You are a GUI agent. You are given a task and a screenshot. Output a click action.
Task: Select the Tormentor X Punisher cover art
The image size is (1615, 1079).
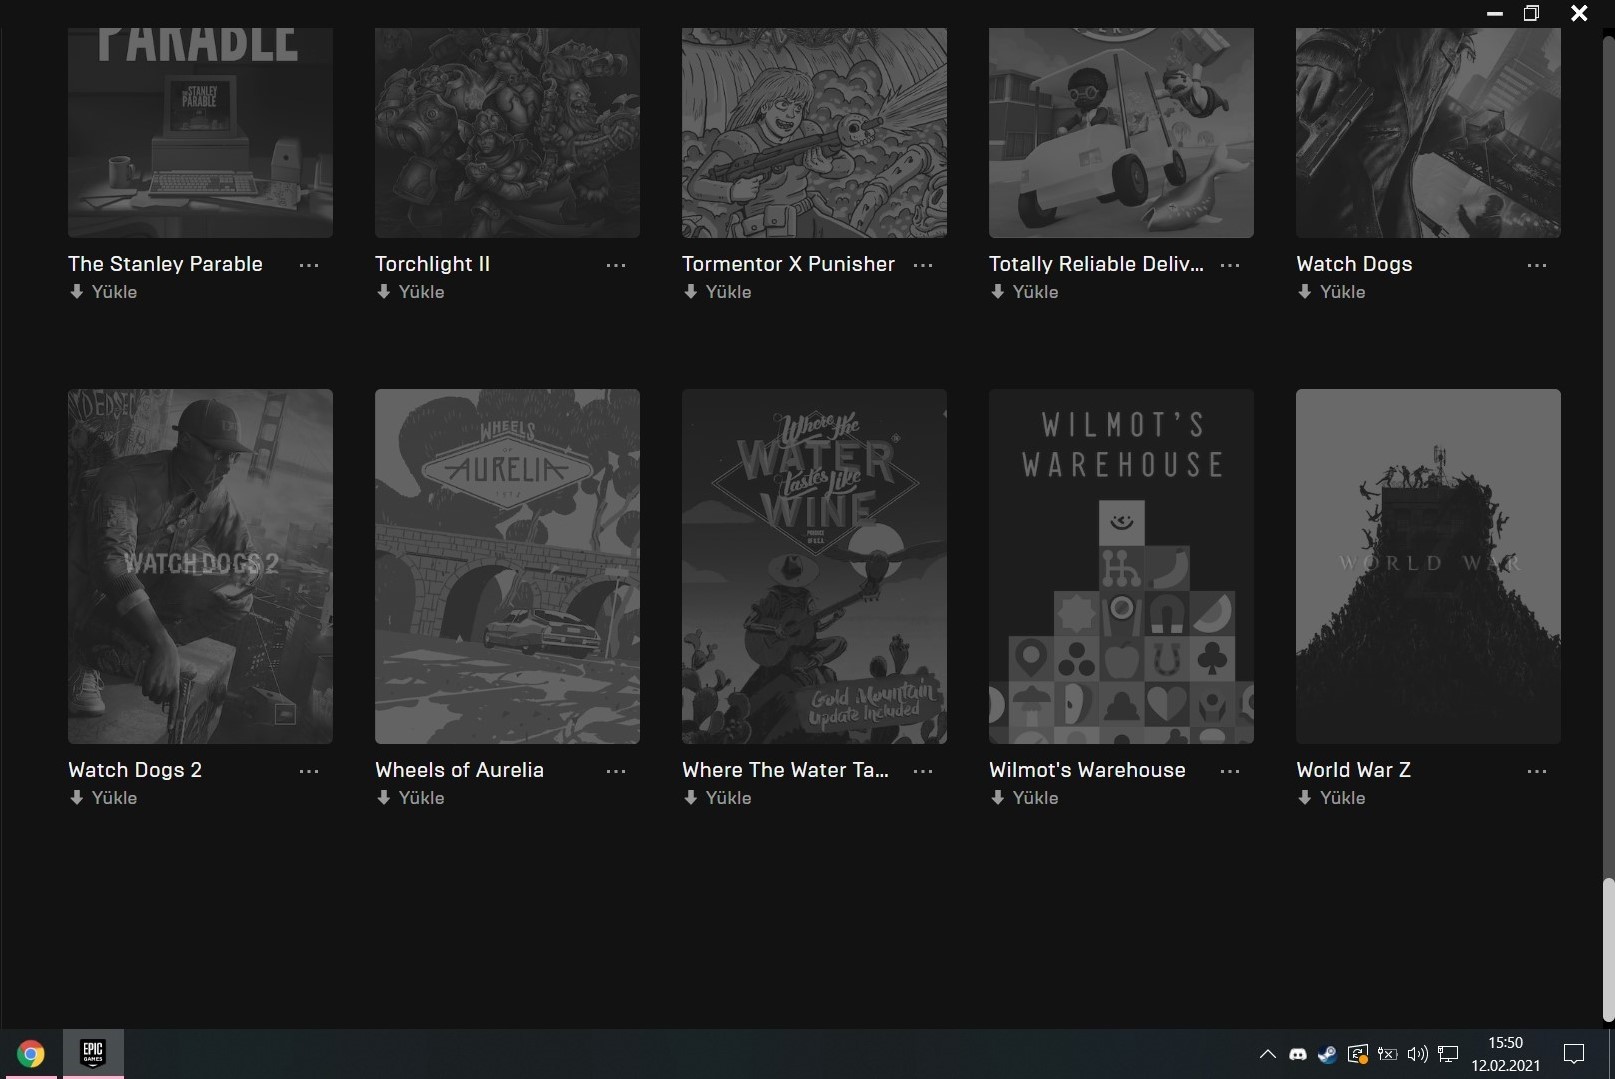pos(814,133)
